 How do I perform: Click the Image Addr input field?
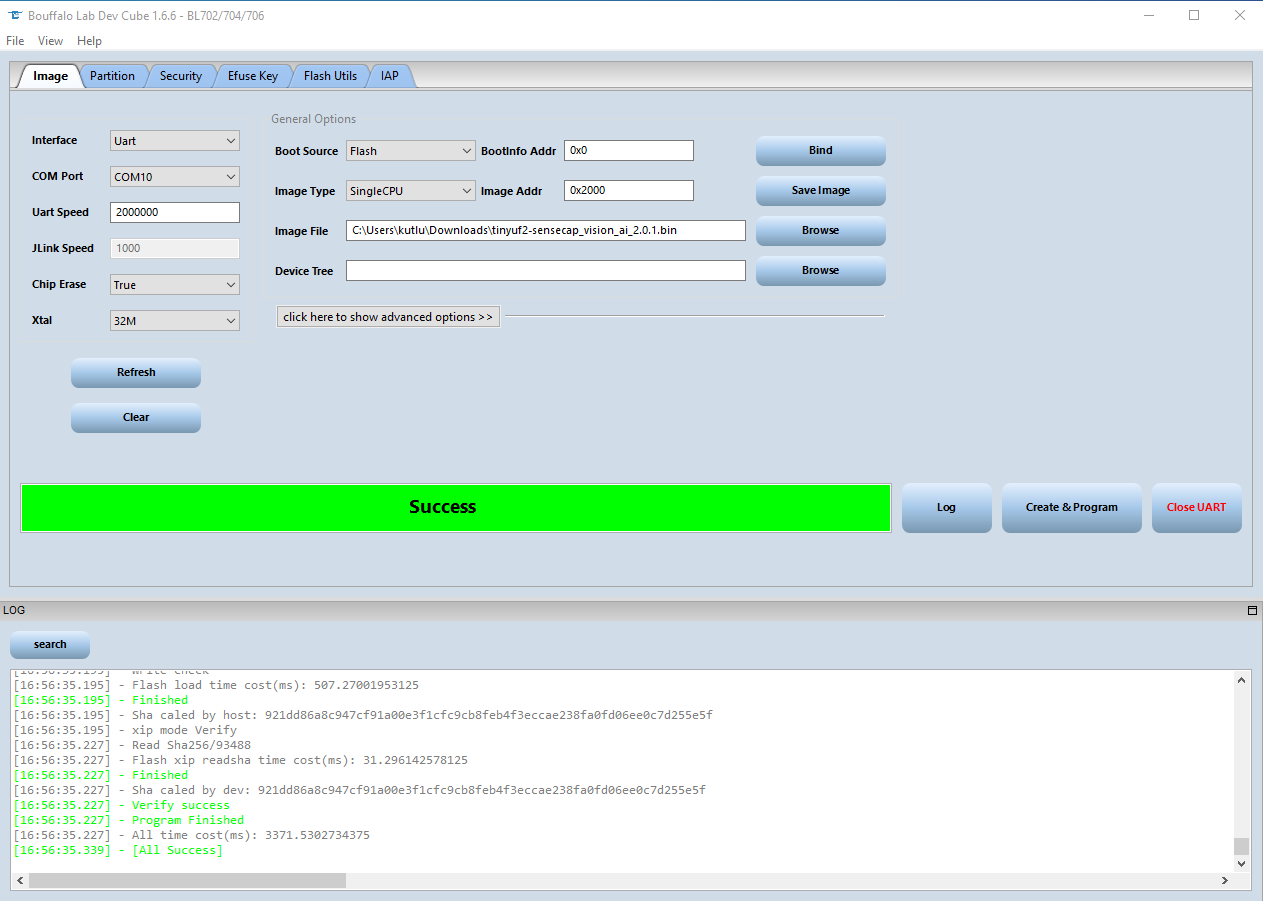pos(628,189)
